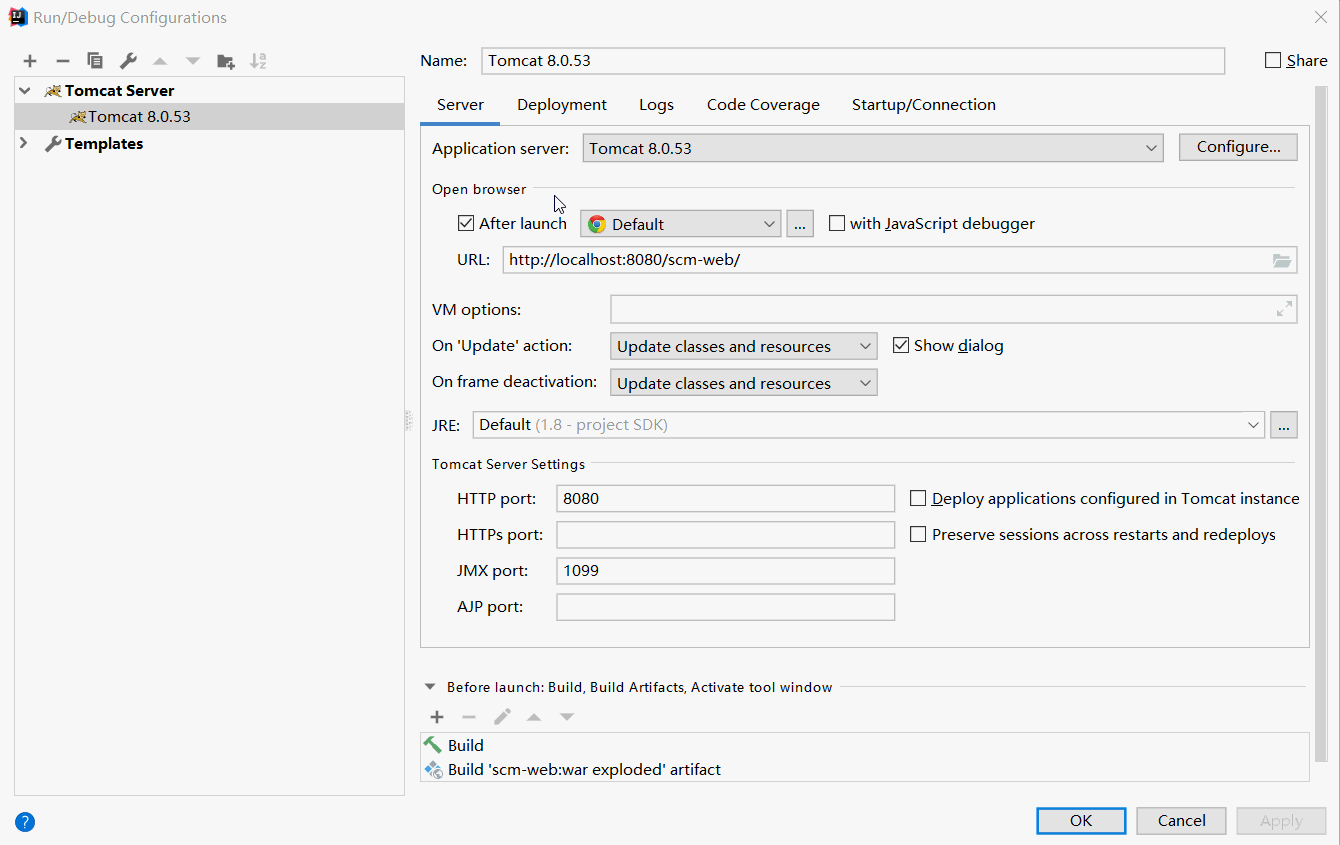This screenshot has height=845, width=1340.
Task: Check Deploy applications configured in Tomcat instance
Action: (918, 498)
